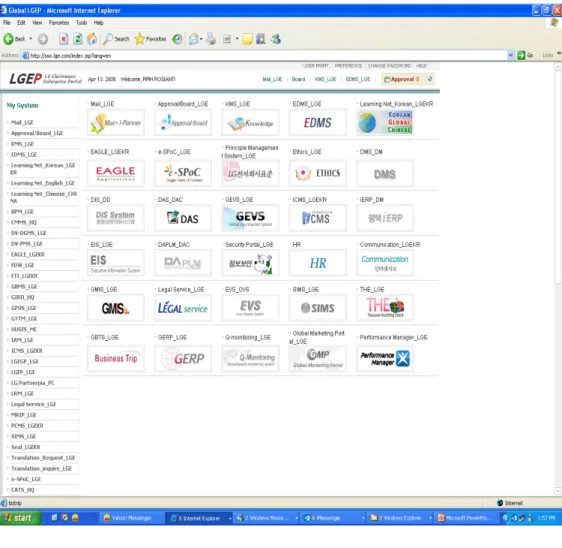
Task: Switch to Yahoo! Messenger on the taskbar
Action: (x=131, y=518)
